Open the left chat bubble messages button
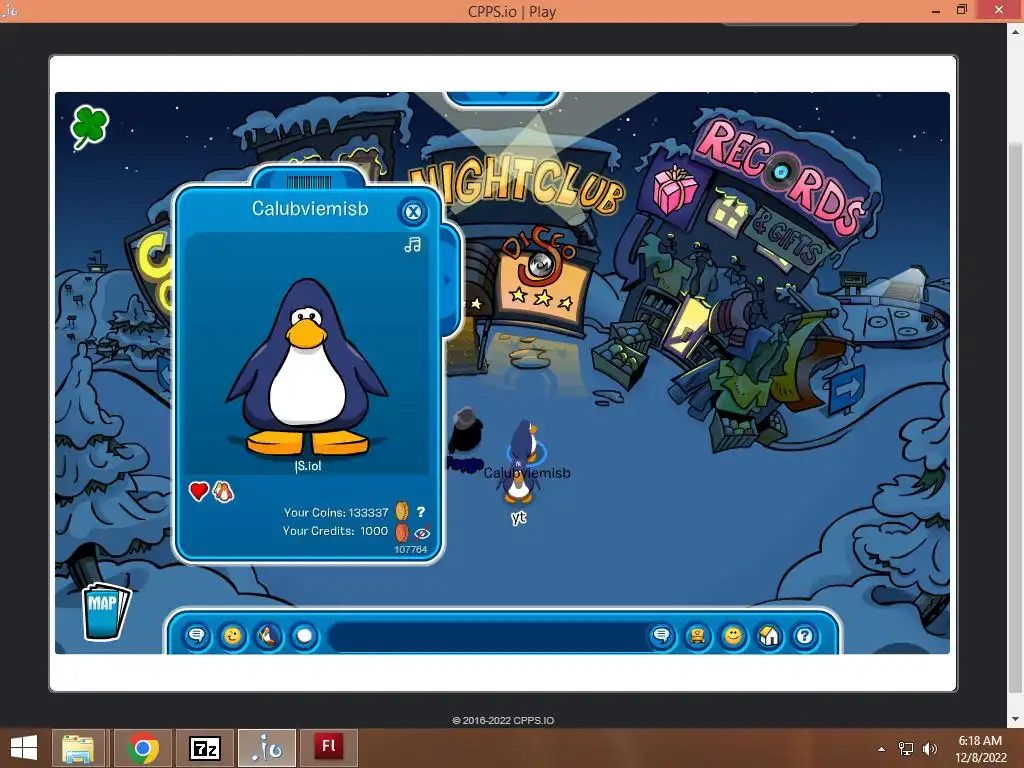The image size is (1024, 768). 197,635
